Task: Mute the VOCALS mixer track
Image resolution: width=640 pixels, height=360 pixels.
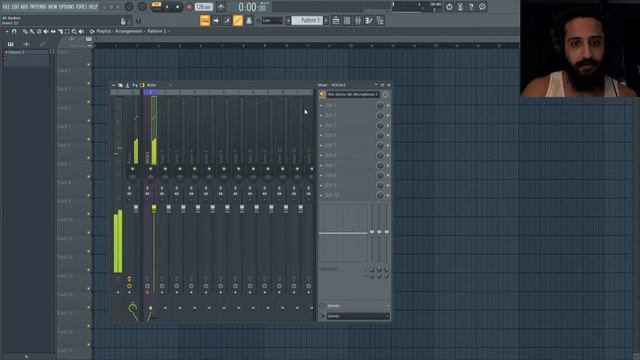Action: tap(150, 169)
